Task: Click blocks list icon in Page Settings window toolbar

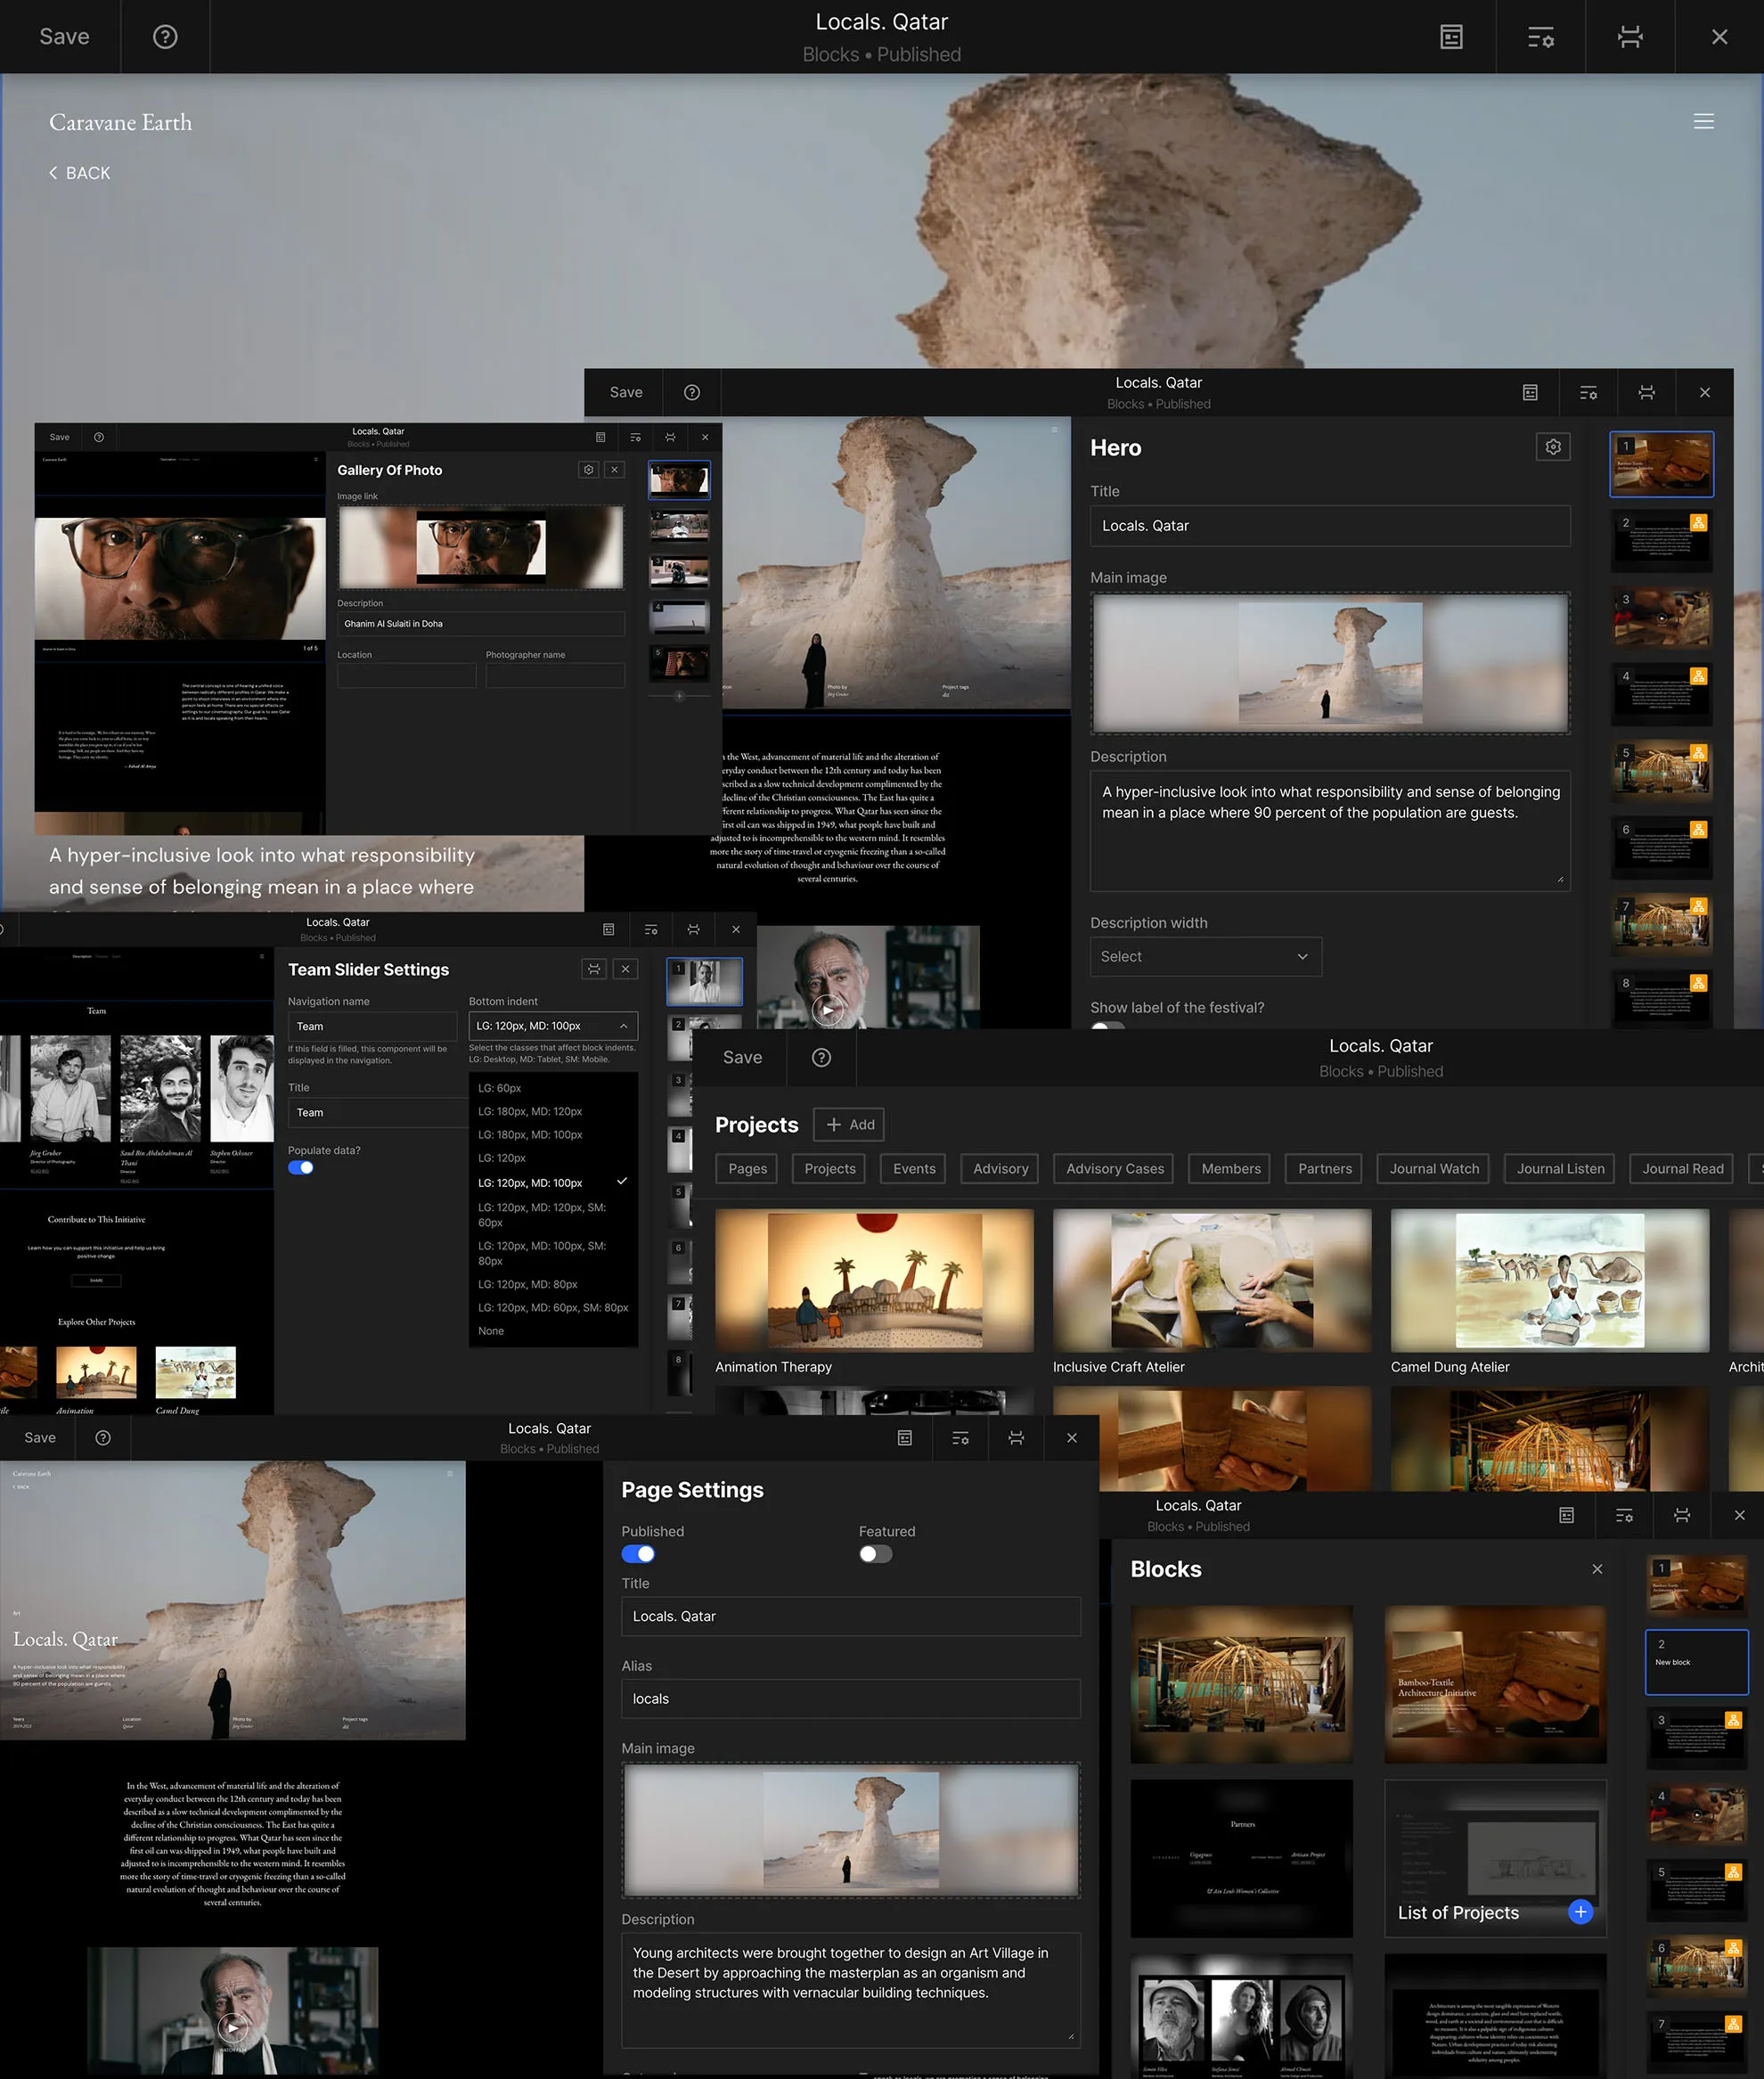Action: click(904, 1437)
